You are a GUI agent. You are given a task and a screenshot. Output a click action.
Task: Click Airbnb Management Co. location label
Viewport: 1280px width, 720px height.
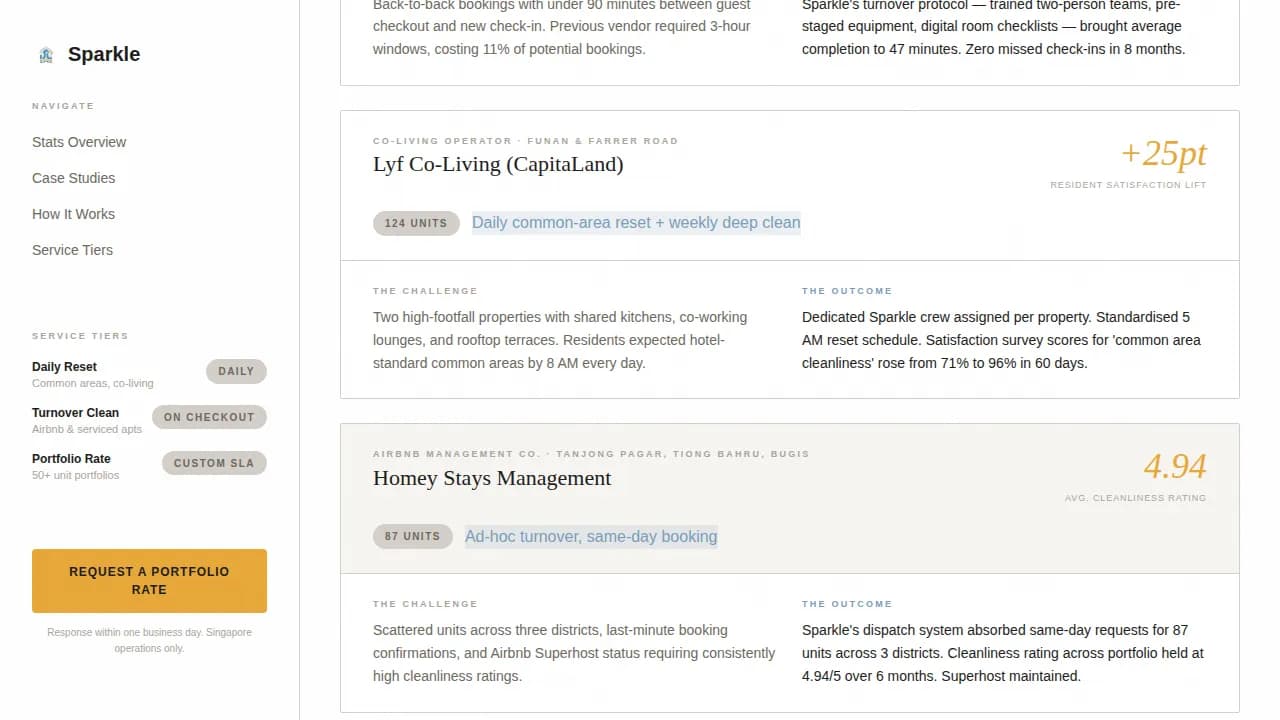click(591, 454)
